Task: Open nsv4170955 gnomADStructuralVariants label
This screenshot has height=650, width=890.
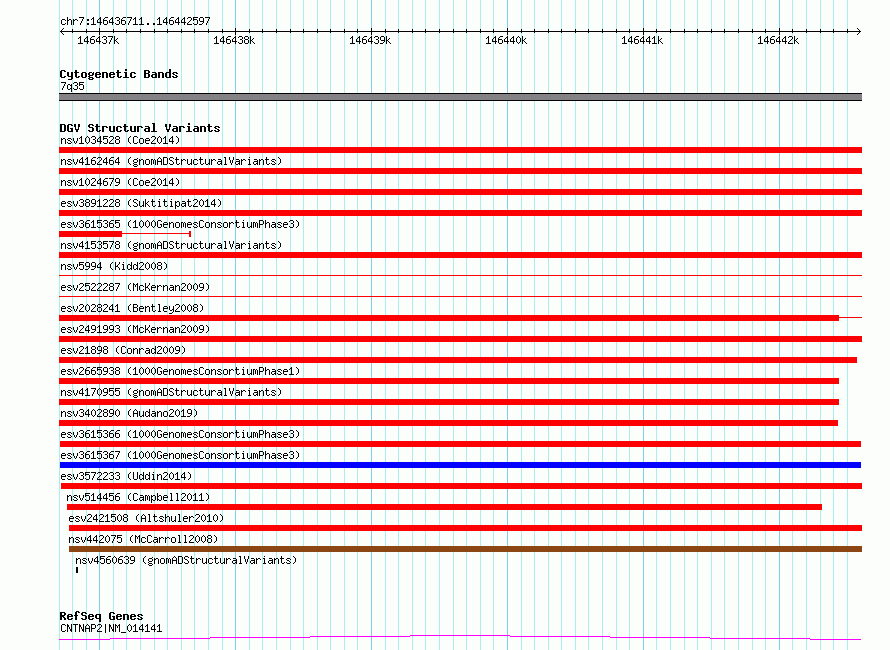Action: pyautogui.click(x=171, y=392)
